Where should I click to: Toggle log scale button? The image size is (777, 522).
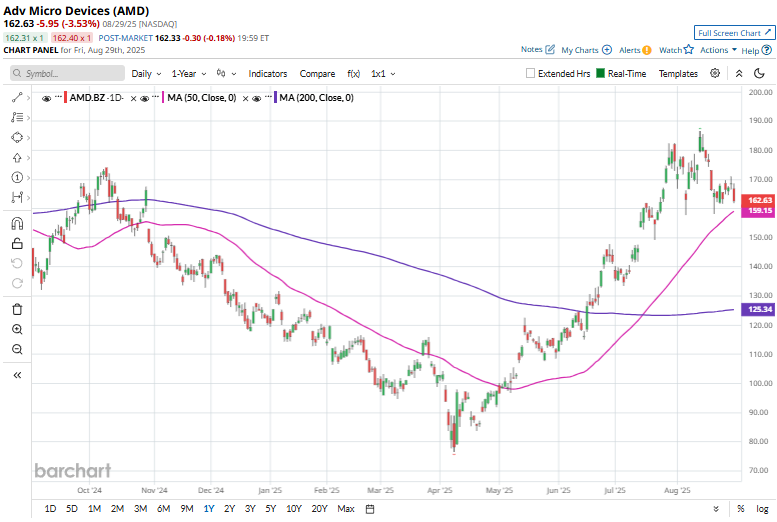pyautogui.click(x=762, y=509)
